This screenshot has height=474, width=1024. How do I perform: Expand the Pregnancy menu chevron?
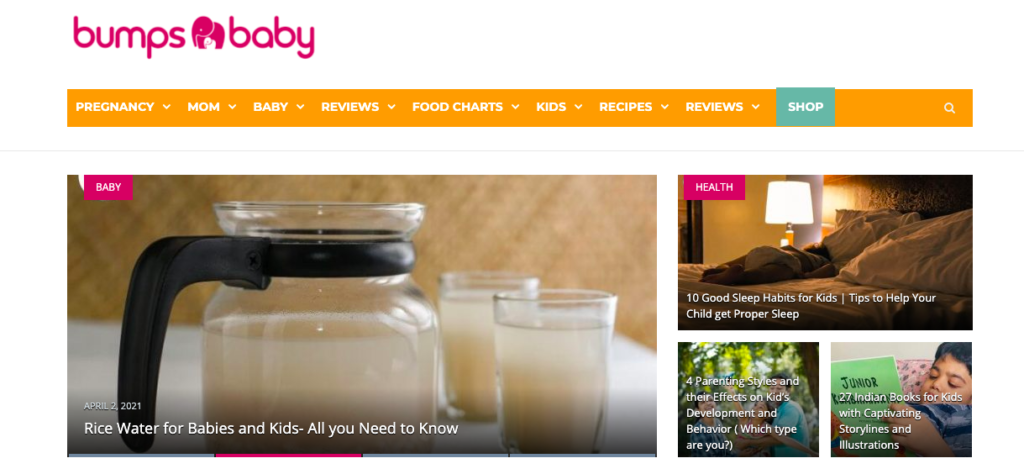167,107
